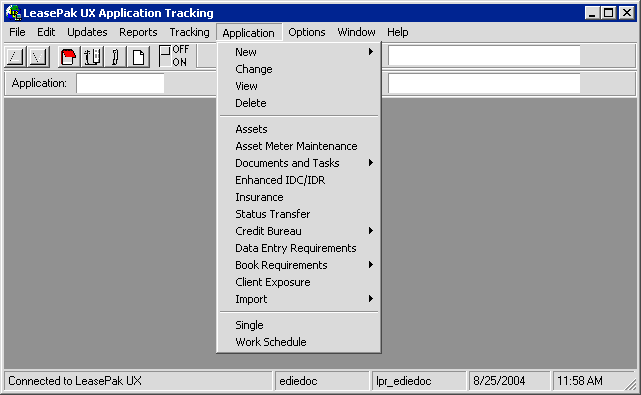Screen dimensions: 641x395
Task: Click the Application number input field
Action: tap(120, 83)
